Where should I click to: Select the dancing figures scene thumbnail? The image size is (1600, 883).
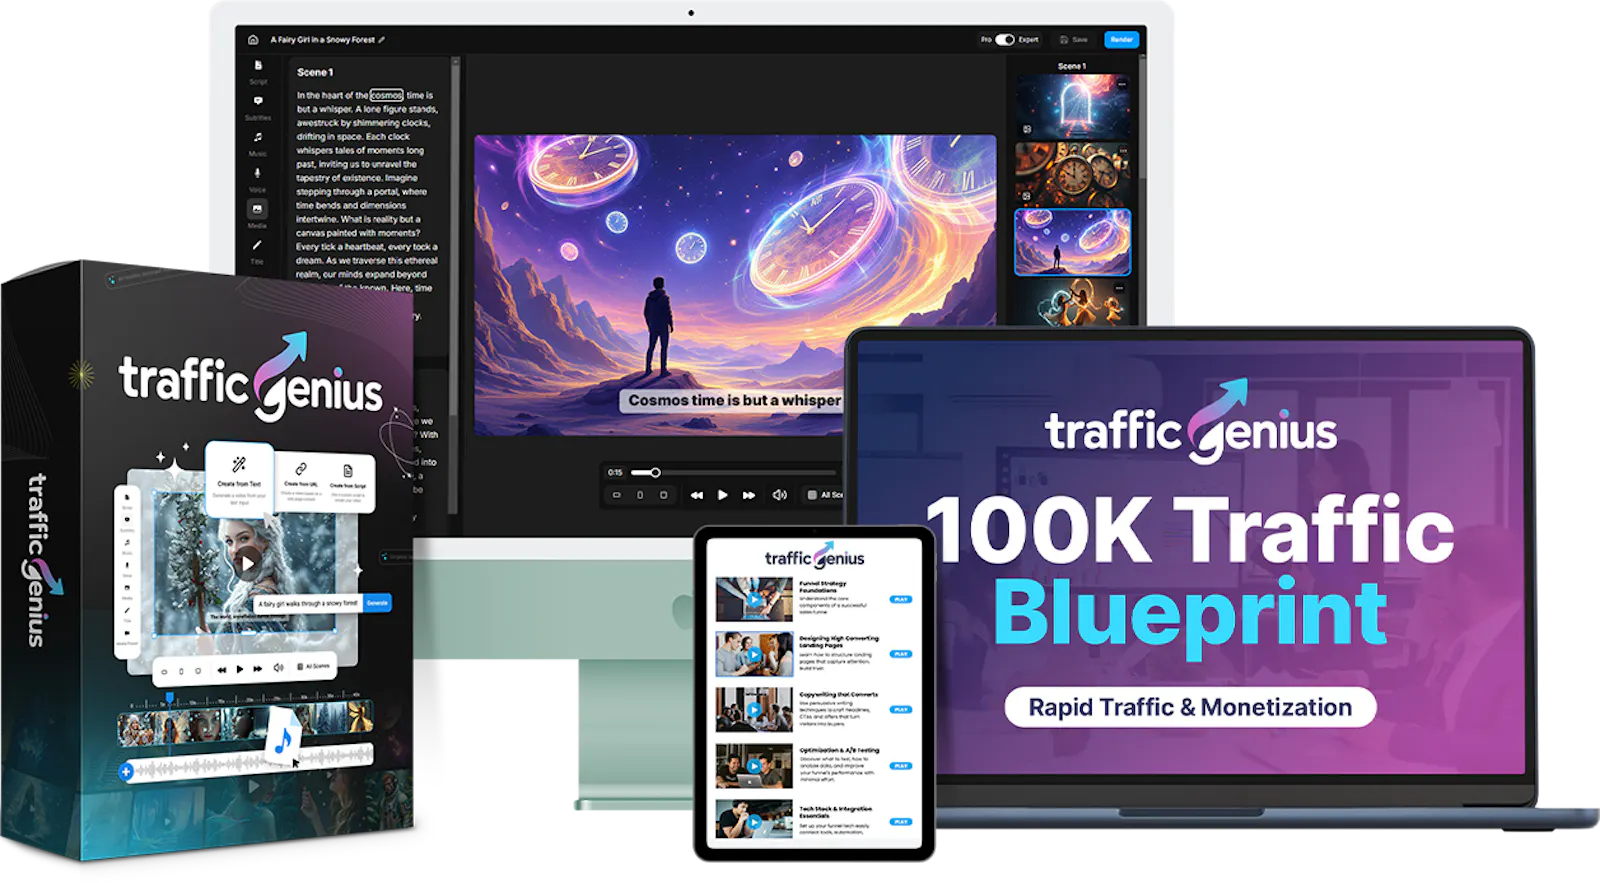1072,302
